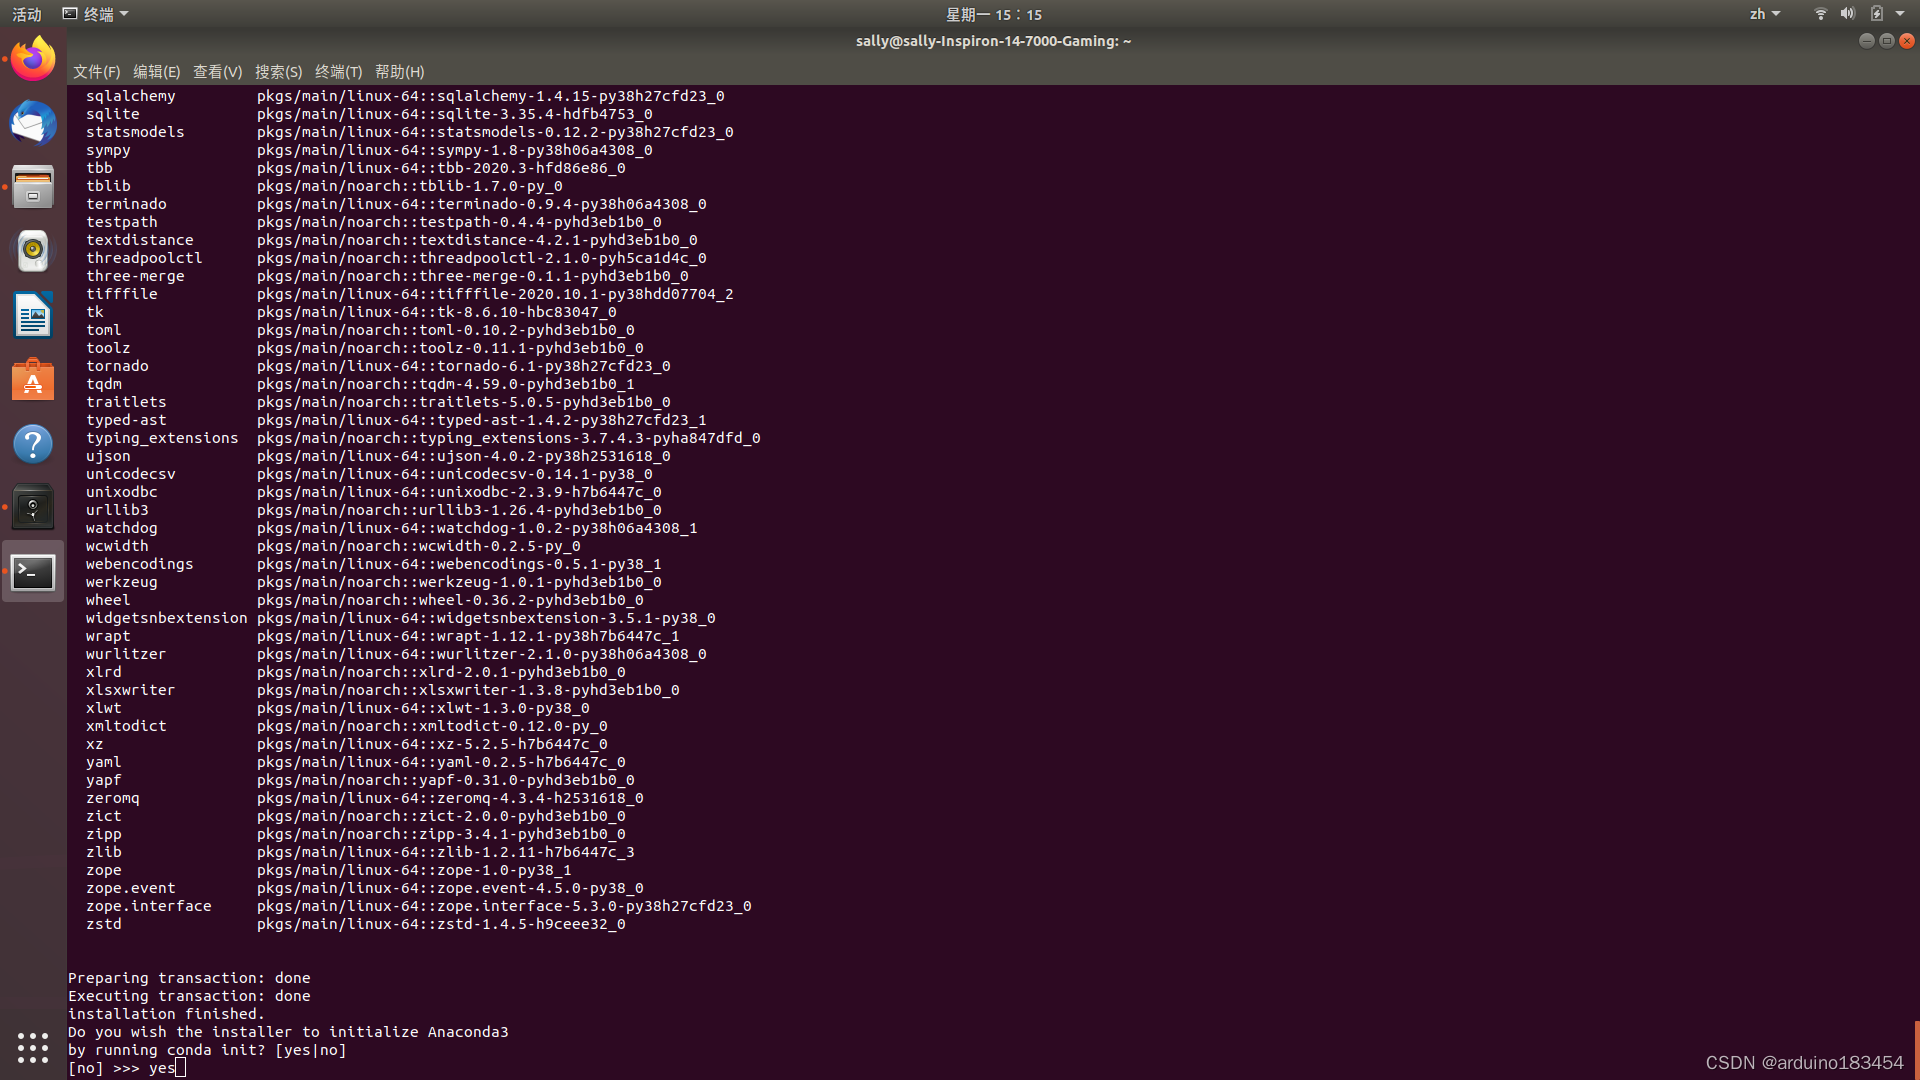The height and width of the screenshot is (1080, 1920).
Task: Click the 活动 activities button
Action: pos(27,14)
